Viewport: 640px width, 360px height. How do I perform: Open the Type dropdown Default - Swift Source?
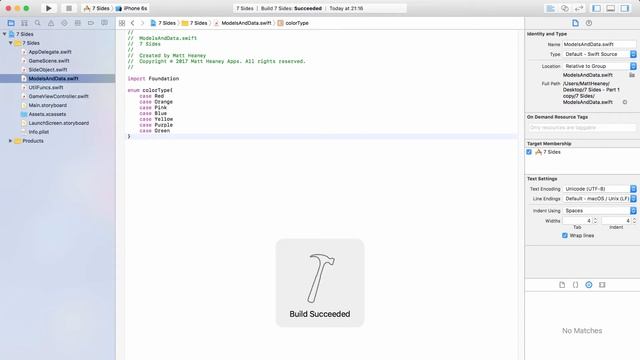coord(599,54)
